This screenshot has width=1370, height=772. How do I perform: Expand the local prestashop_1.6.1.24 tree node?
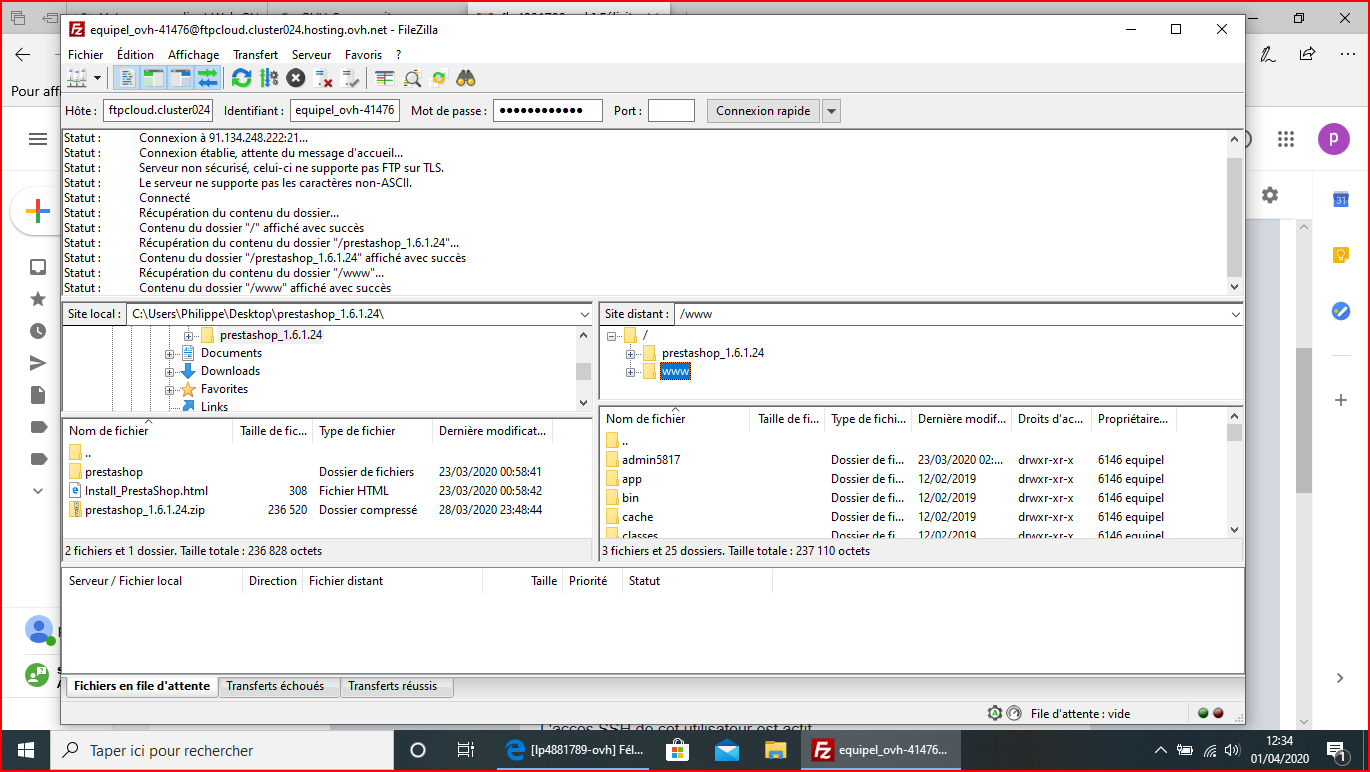[x=189, y=335]
